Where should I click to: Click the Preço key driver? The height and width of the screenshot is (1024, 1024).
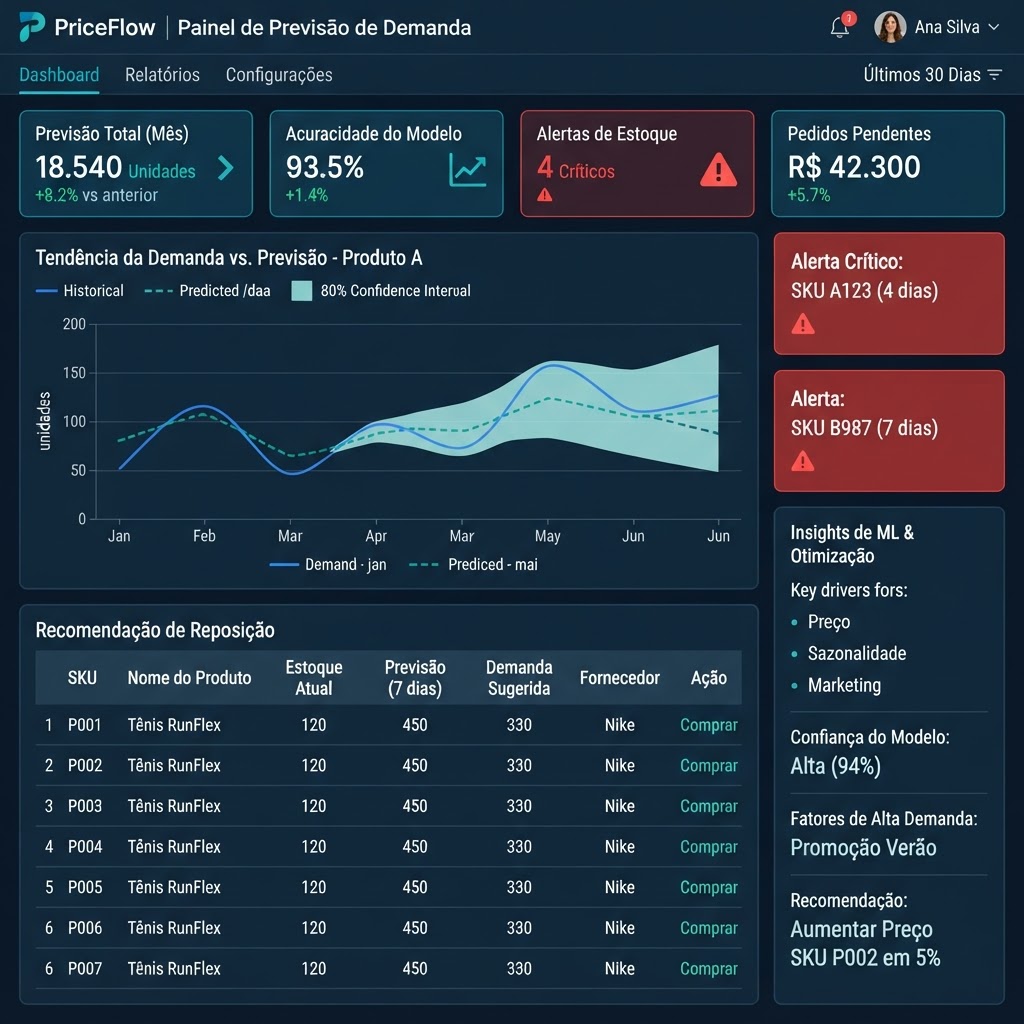(829, 622)
